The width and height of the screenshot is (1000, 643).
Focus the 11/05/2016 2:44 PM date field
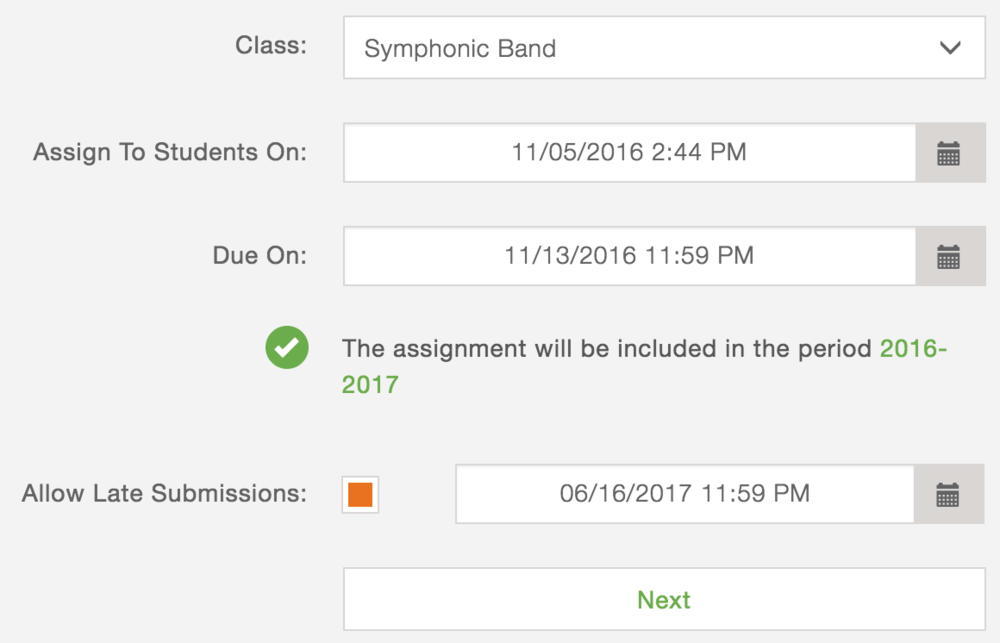click(x=629, y=153)
